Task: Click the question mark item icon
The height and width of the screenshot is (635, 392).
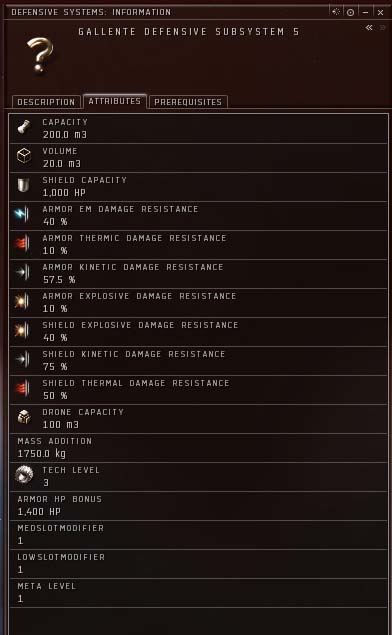Action: (x=39, y=54)
